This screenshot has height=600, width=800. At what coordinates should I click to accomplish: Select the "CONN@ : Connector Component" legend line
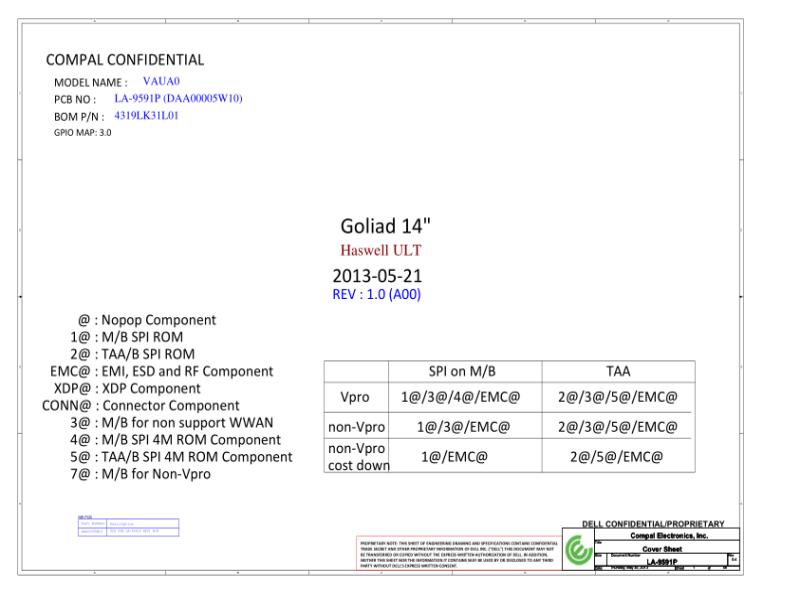pyautogui.click(x=141, y=406)
